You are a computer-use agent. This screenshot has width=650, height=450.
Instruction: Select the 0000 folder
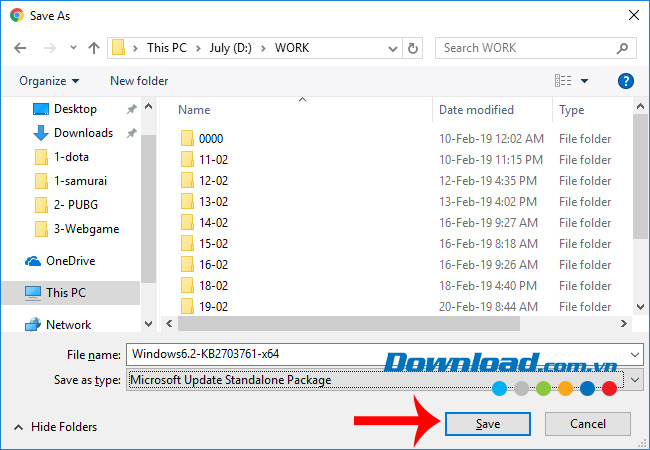[x=211, y=138]
